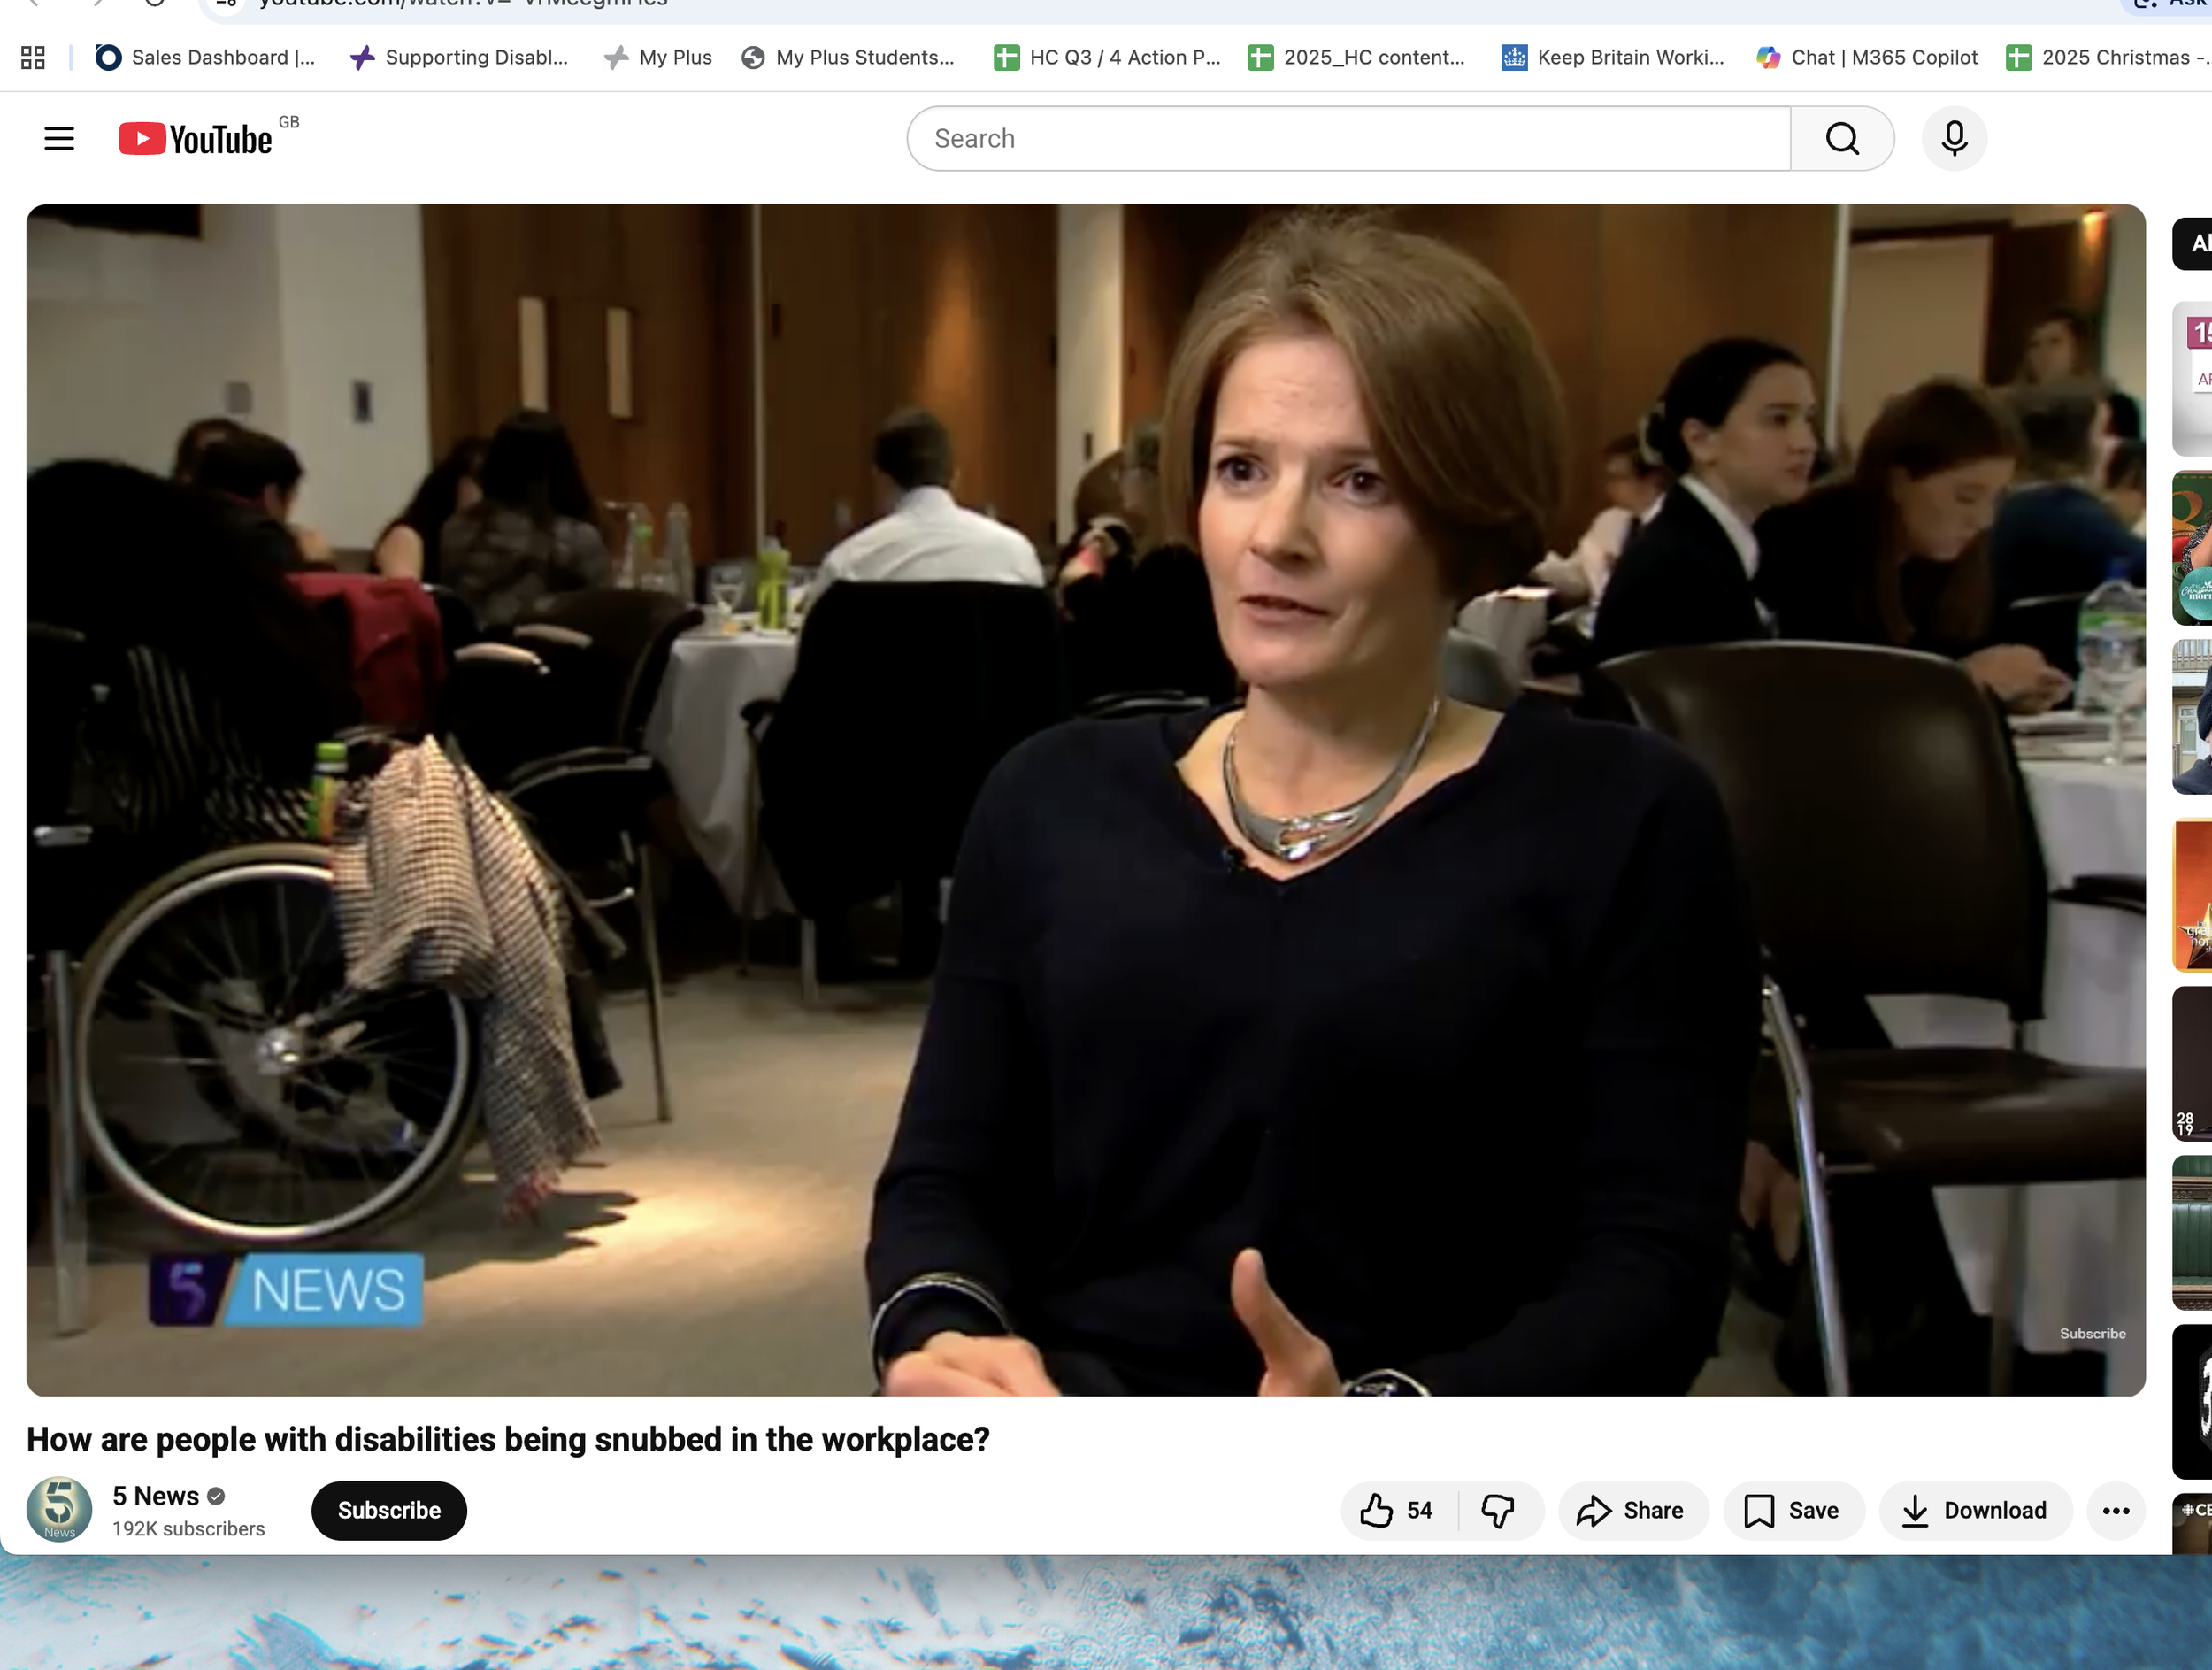Open the 2025 Christmas bookmark

tap(2108, 57)
